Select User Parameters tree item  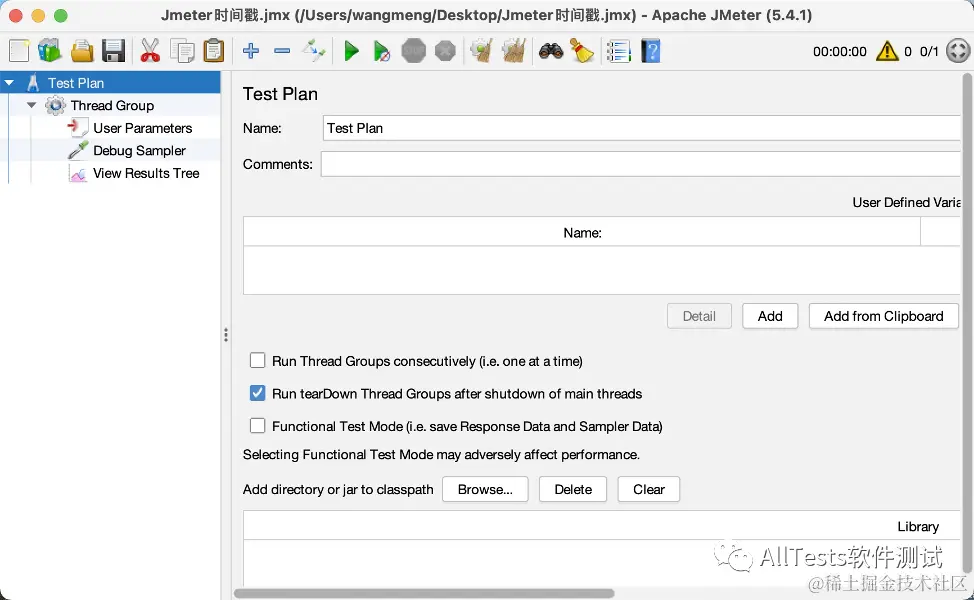(142, 128)
